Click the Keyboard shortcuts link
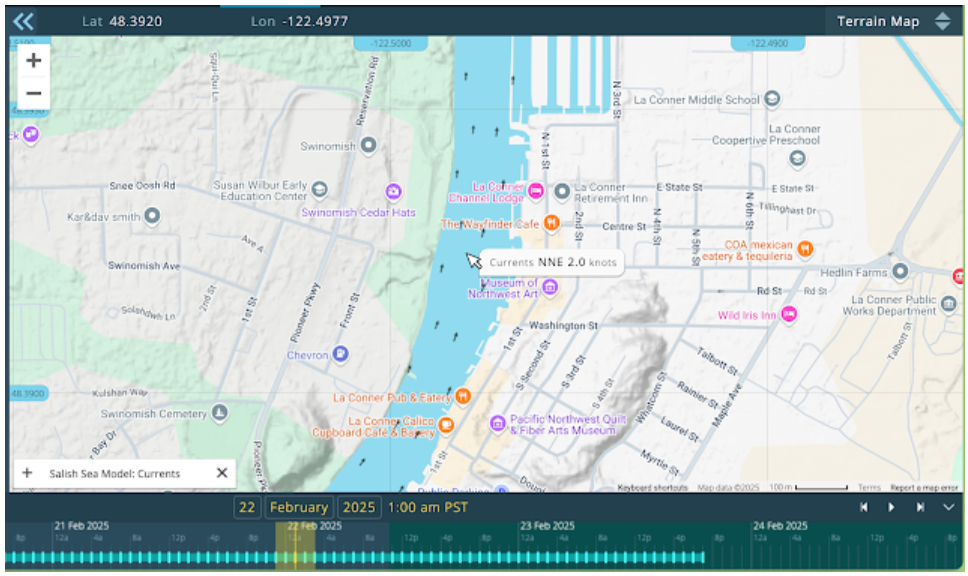Screen dimensions: 968x576 click(653, 488)
